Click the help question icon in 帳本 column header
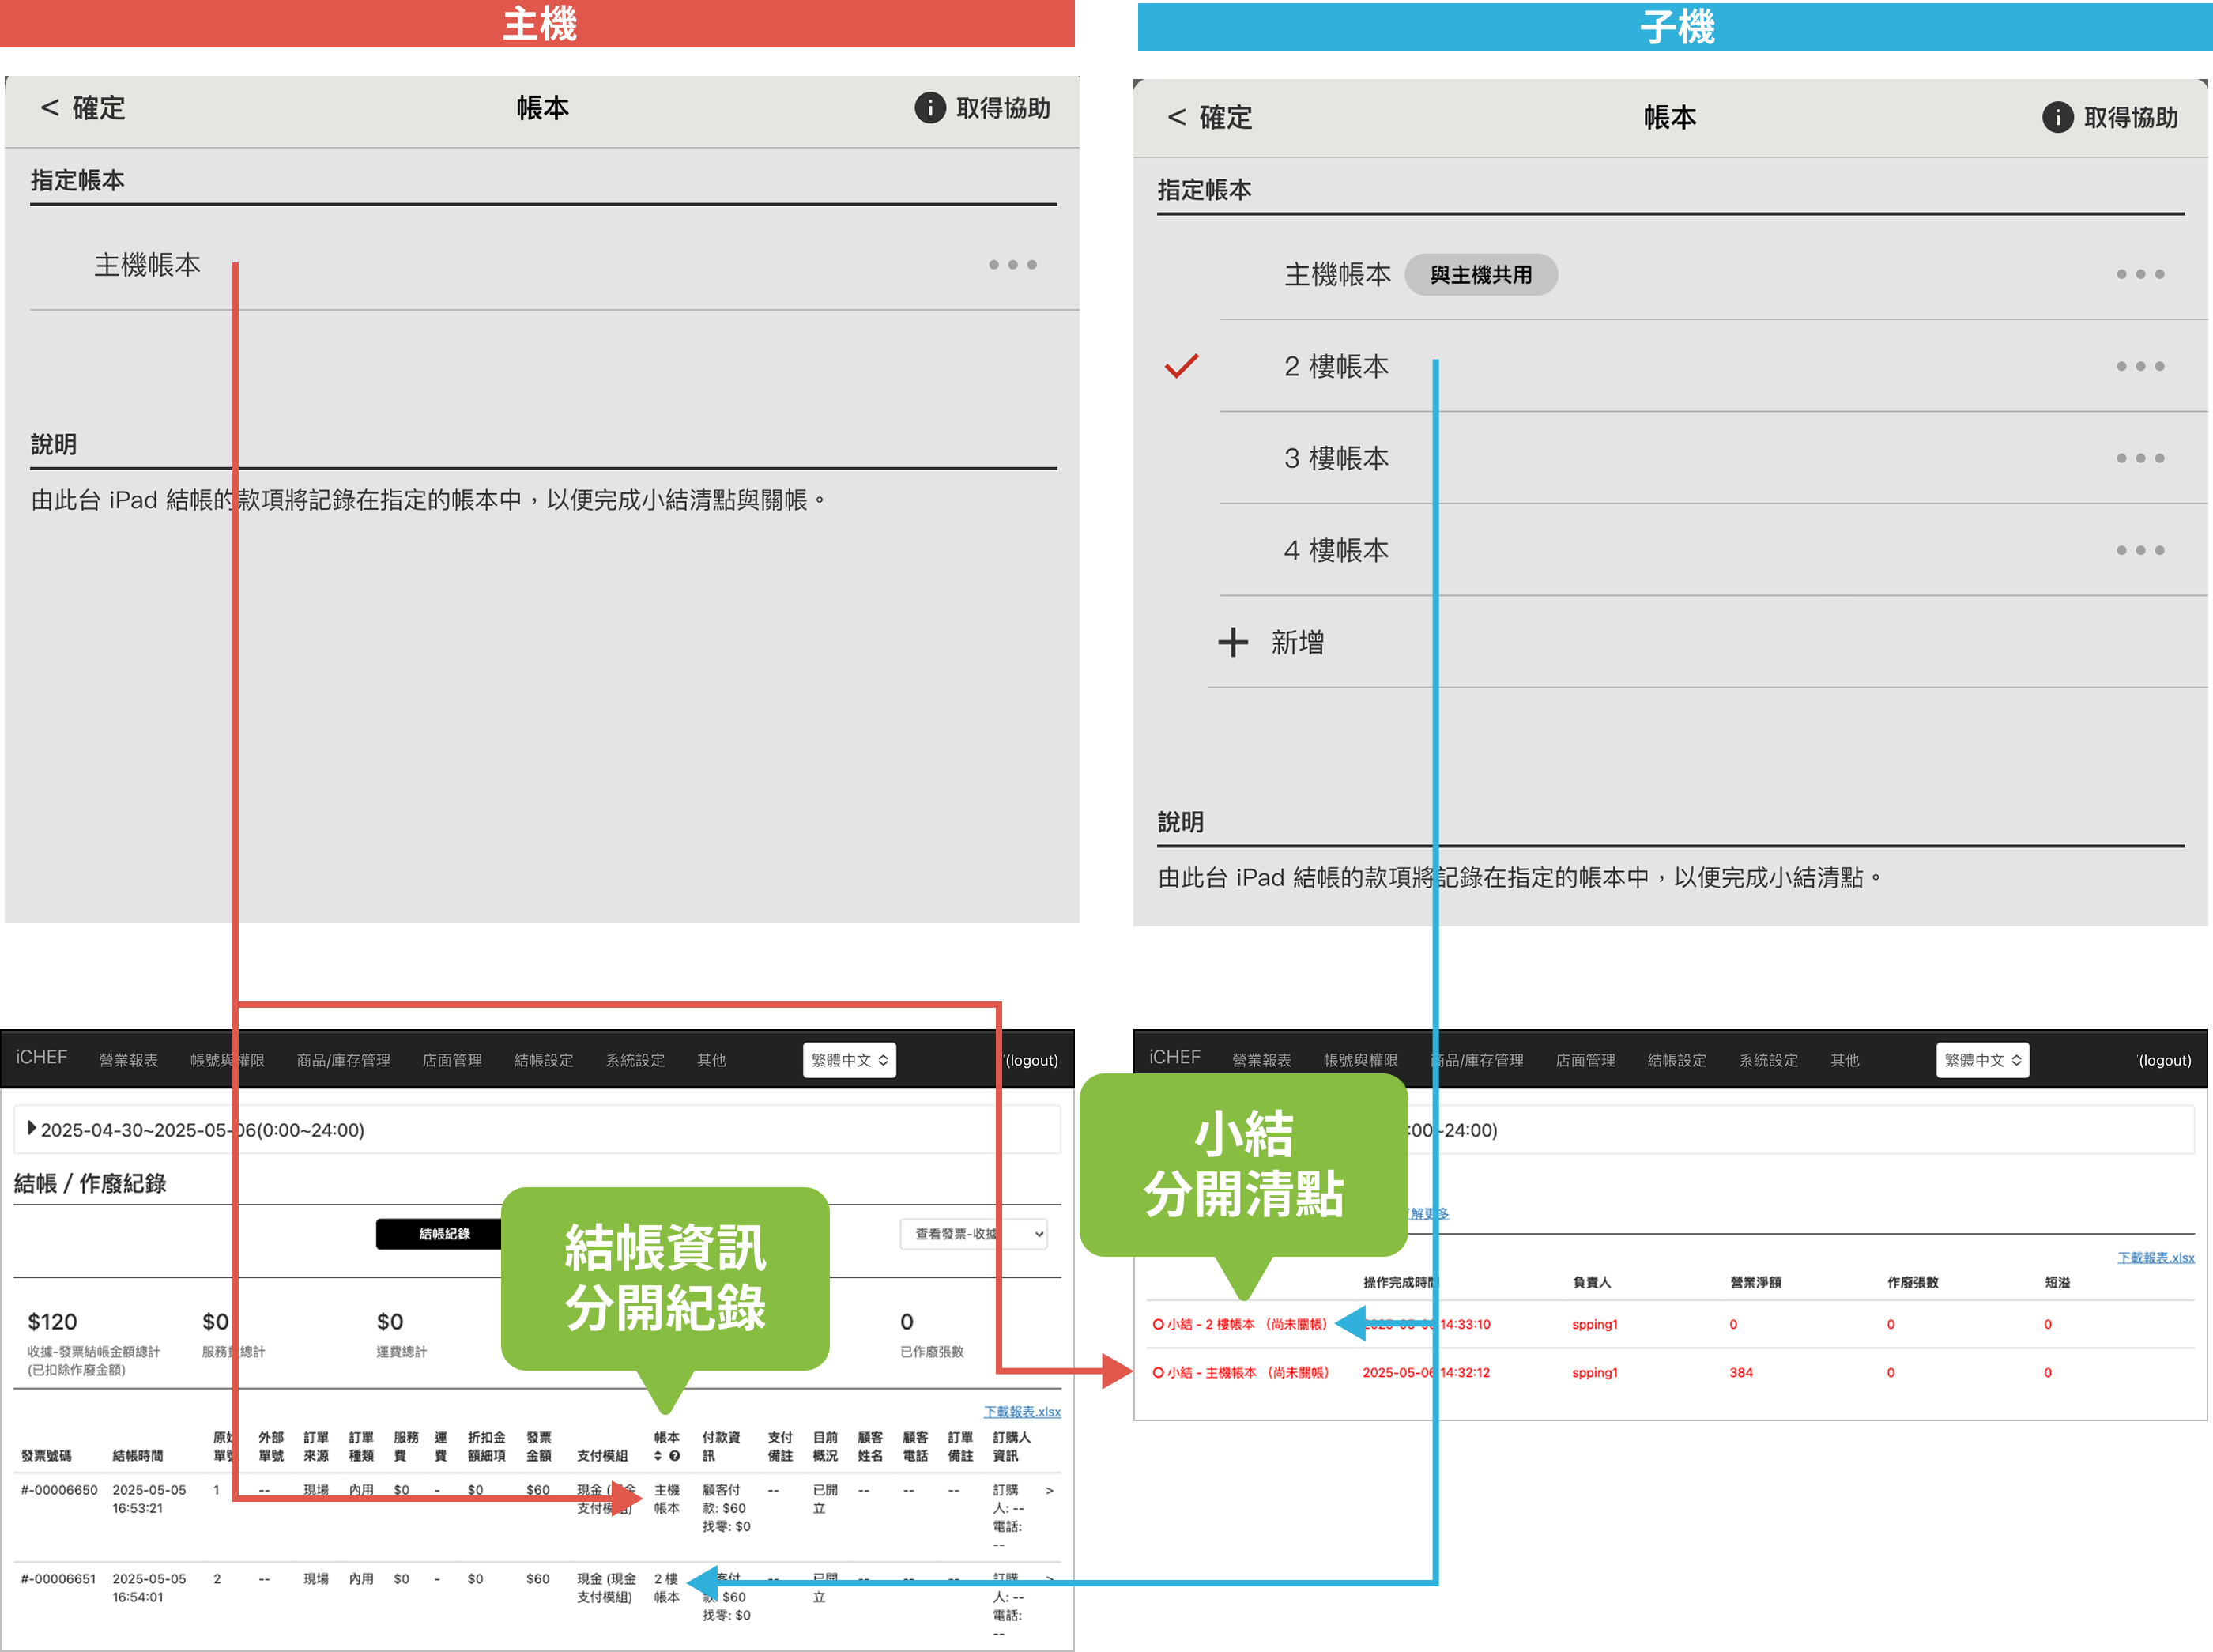 (x=675, y=1456)
